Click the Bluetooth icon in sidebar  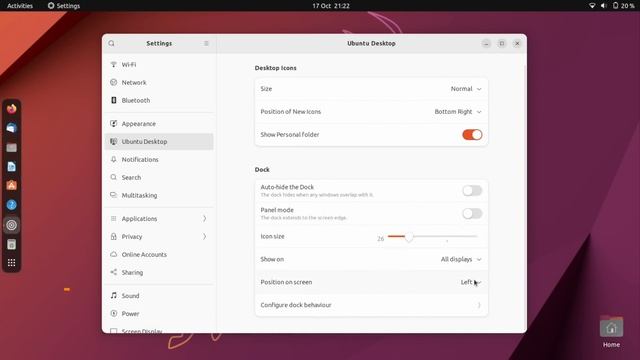[x=113, y=100]
